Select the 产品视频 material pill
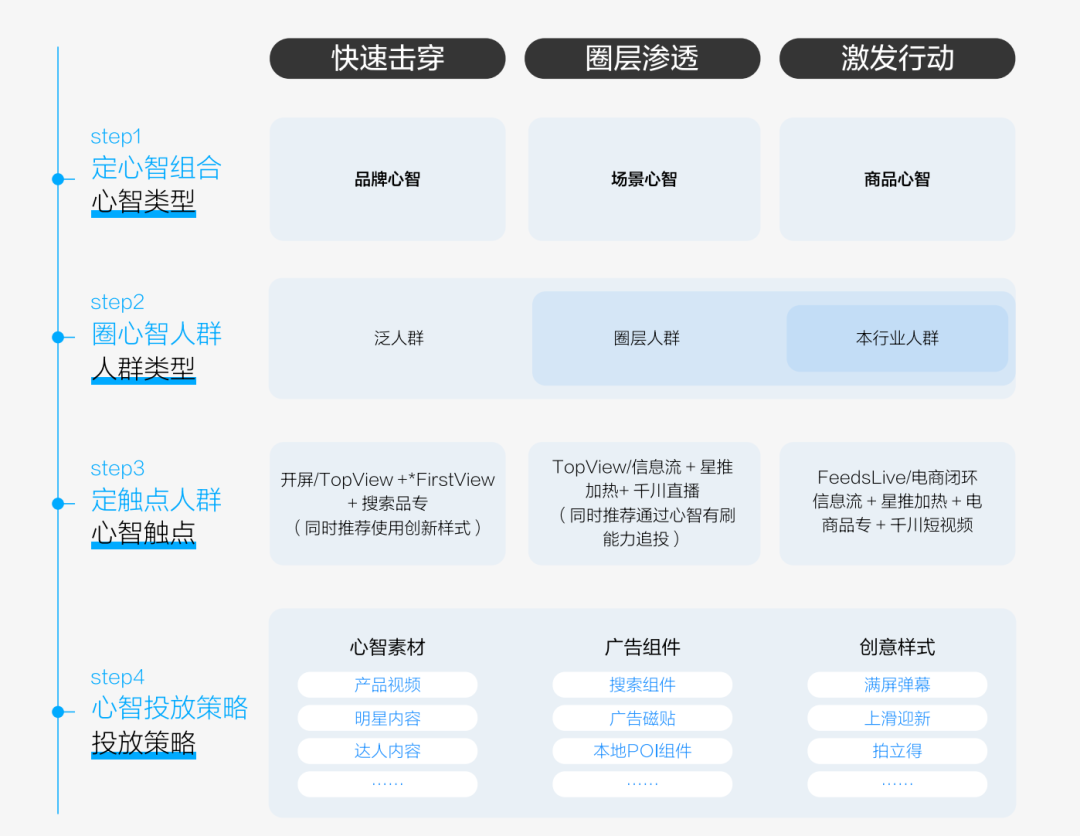The image size is (1080, 836). tap(387, 685)
